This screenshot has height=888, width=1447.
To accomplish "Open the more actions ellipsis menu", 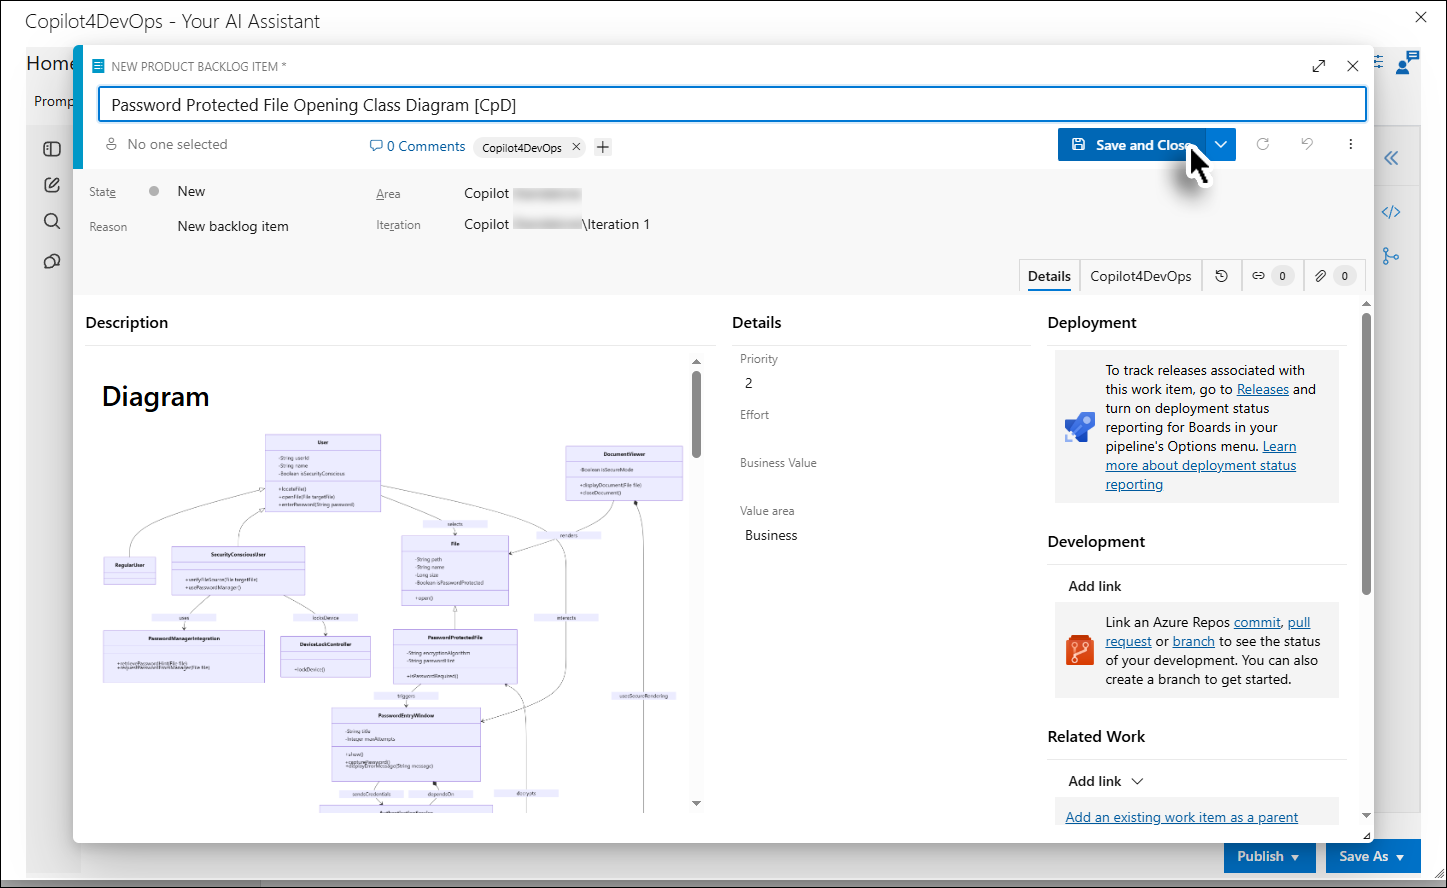I will [1350, 144].
